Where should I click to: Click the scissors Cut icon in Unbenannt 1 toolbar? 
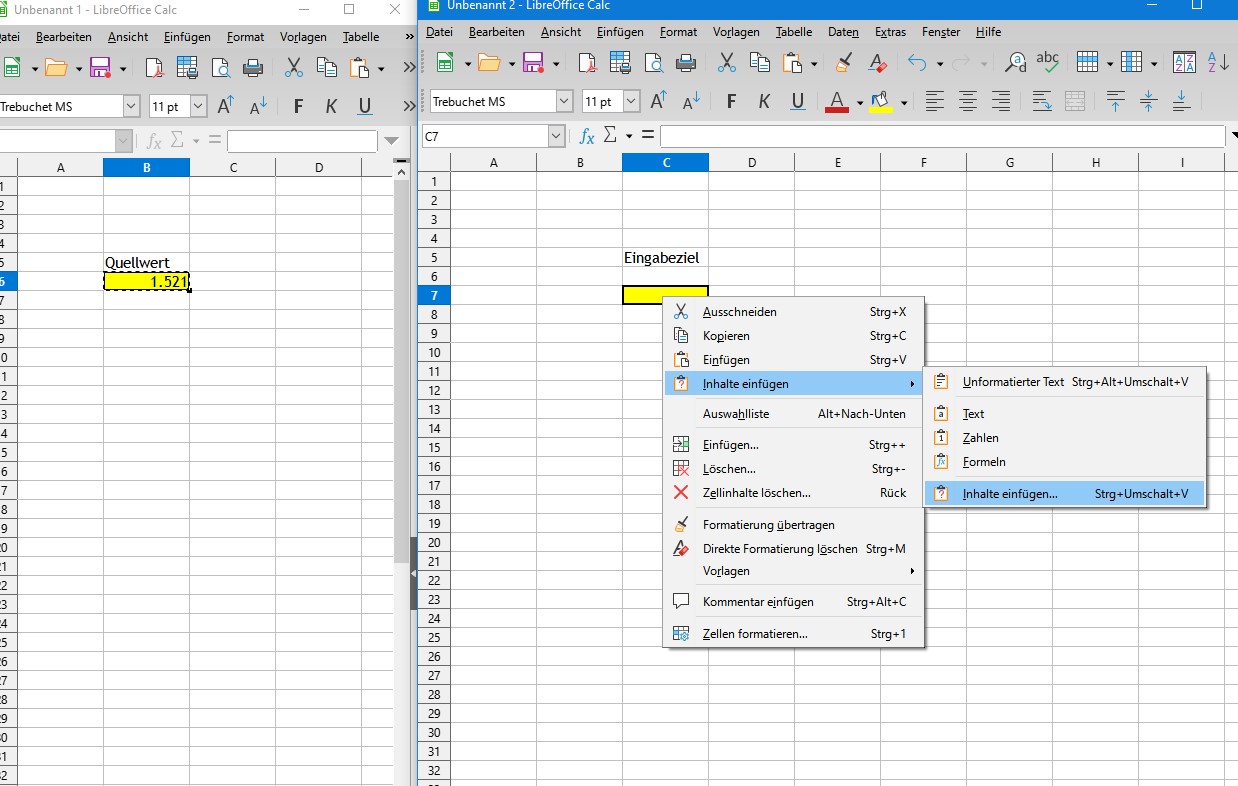(x=294, y=68)
